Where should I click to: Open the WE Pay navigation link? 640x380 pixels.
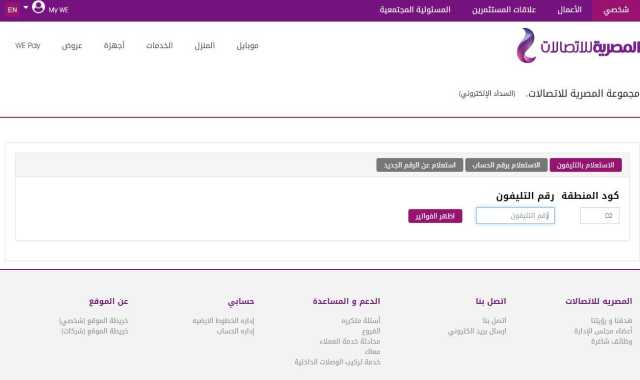point(28,45)
